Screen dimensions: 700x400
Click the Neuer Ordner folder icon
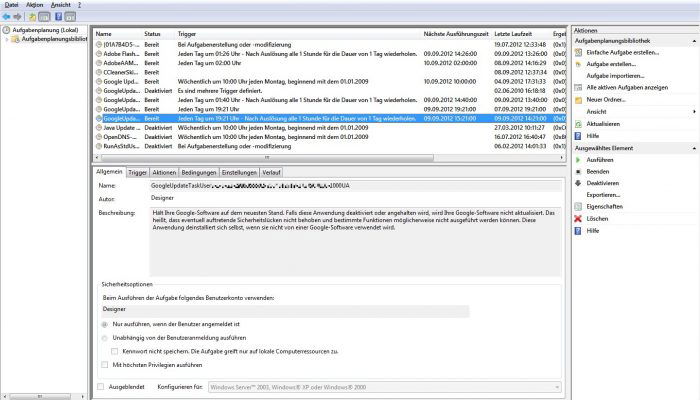pos(578,100)
